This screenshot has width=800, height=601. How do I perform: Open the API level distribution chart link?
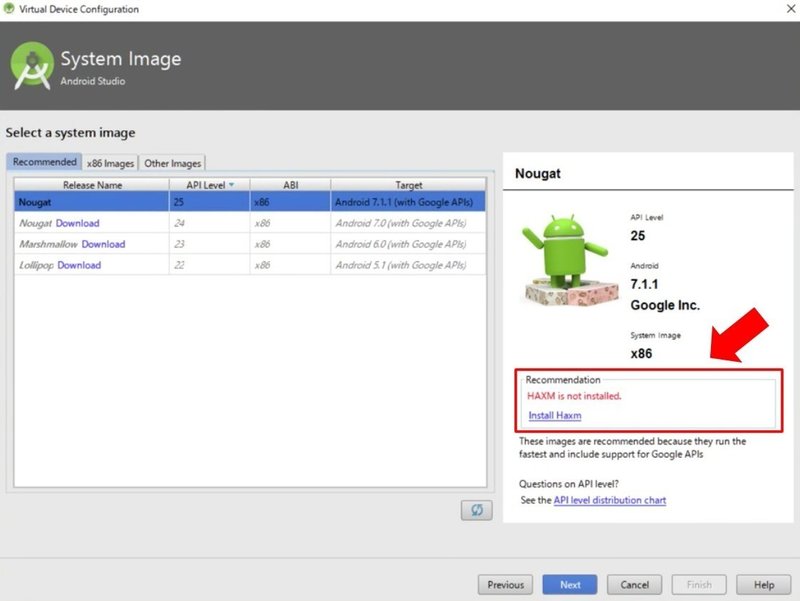pyautogui.click(x=610, y=500)
